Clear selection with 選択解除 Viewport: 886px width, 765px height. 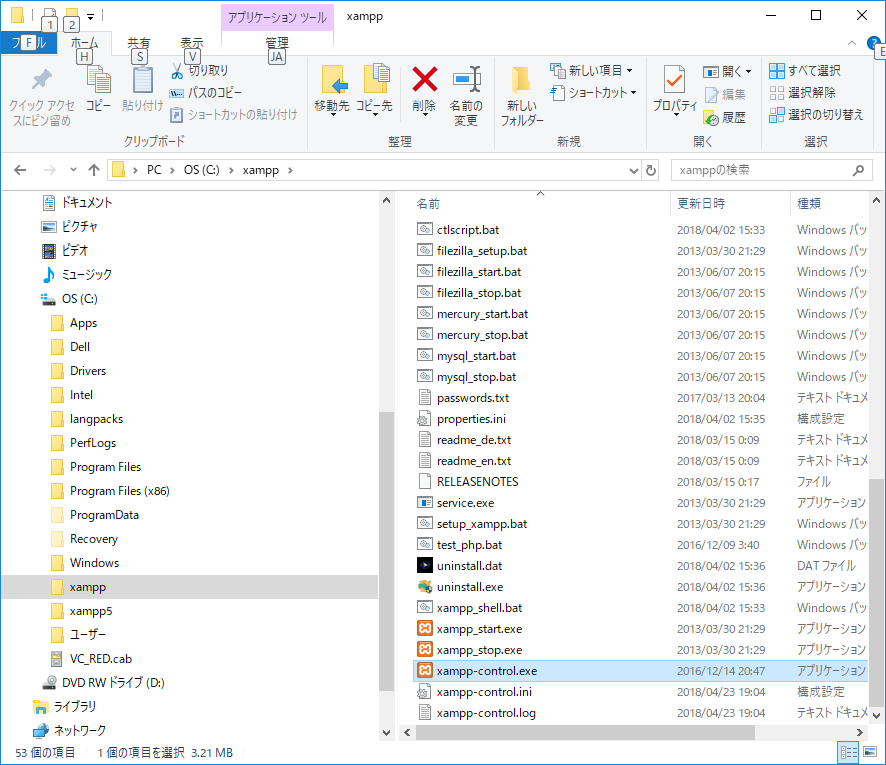(802, 93)
